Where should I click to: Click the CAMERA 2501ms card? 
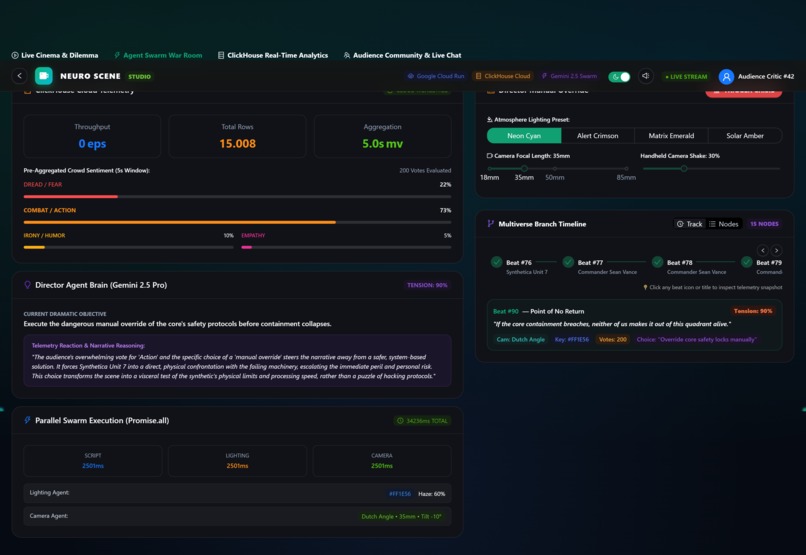[382, 461]
